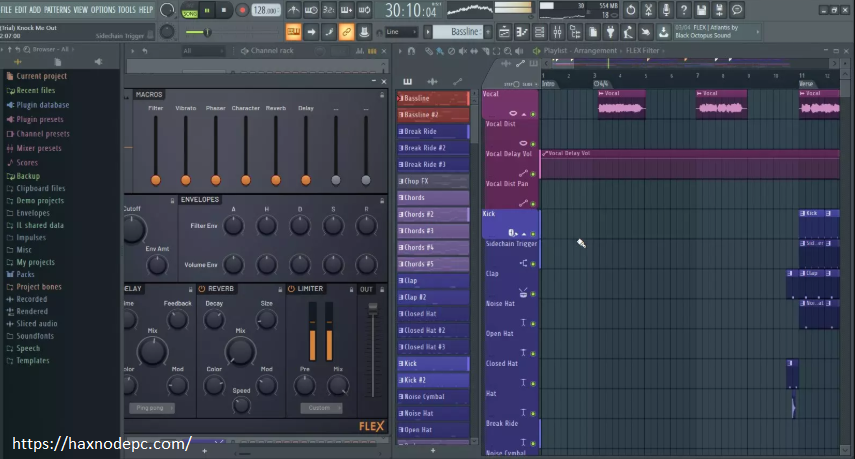Viewport: 855px width, 459px height.
Task: Expand the FLEX Atlantis hint panel arrow
Action: (757, 32)
